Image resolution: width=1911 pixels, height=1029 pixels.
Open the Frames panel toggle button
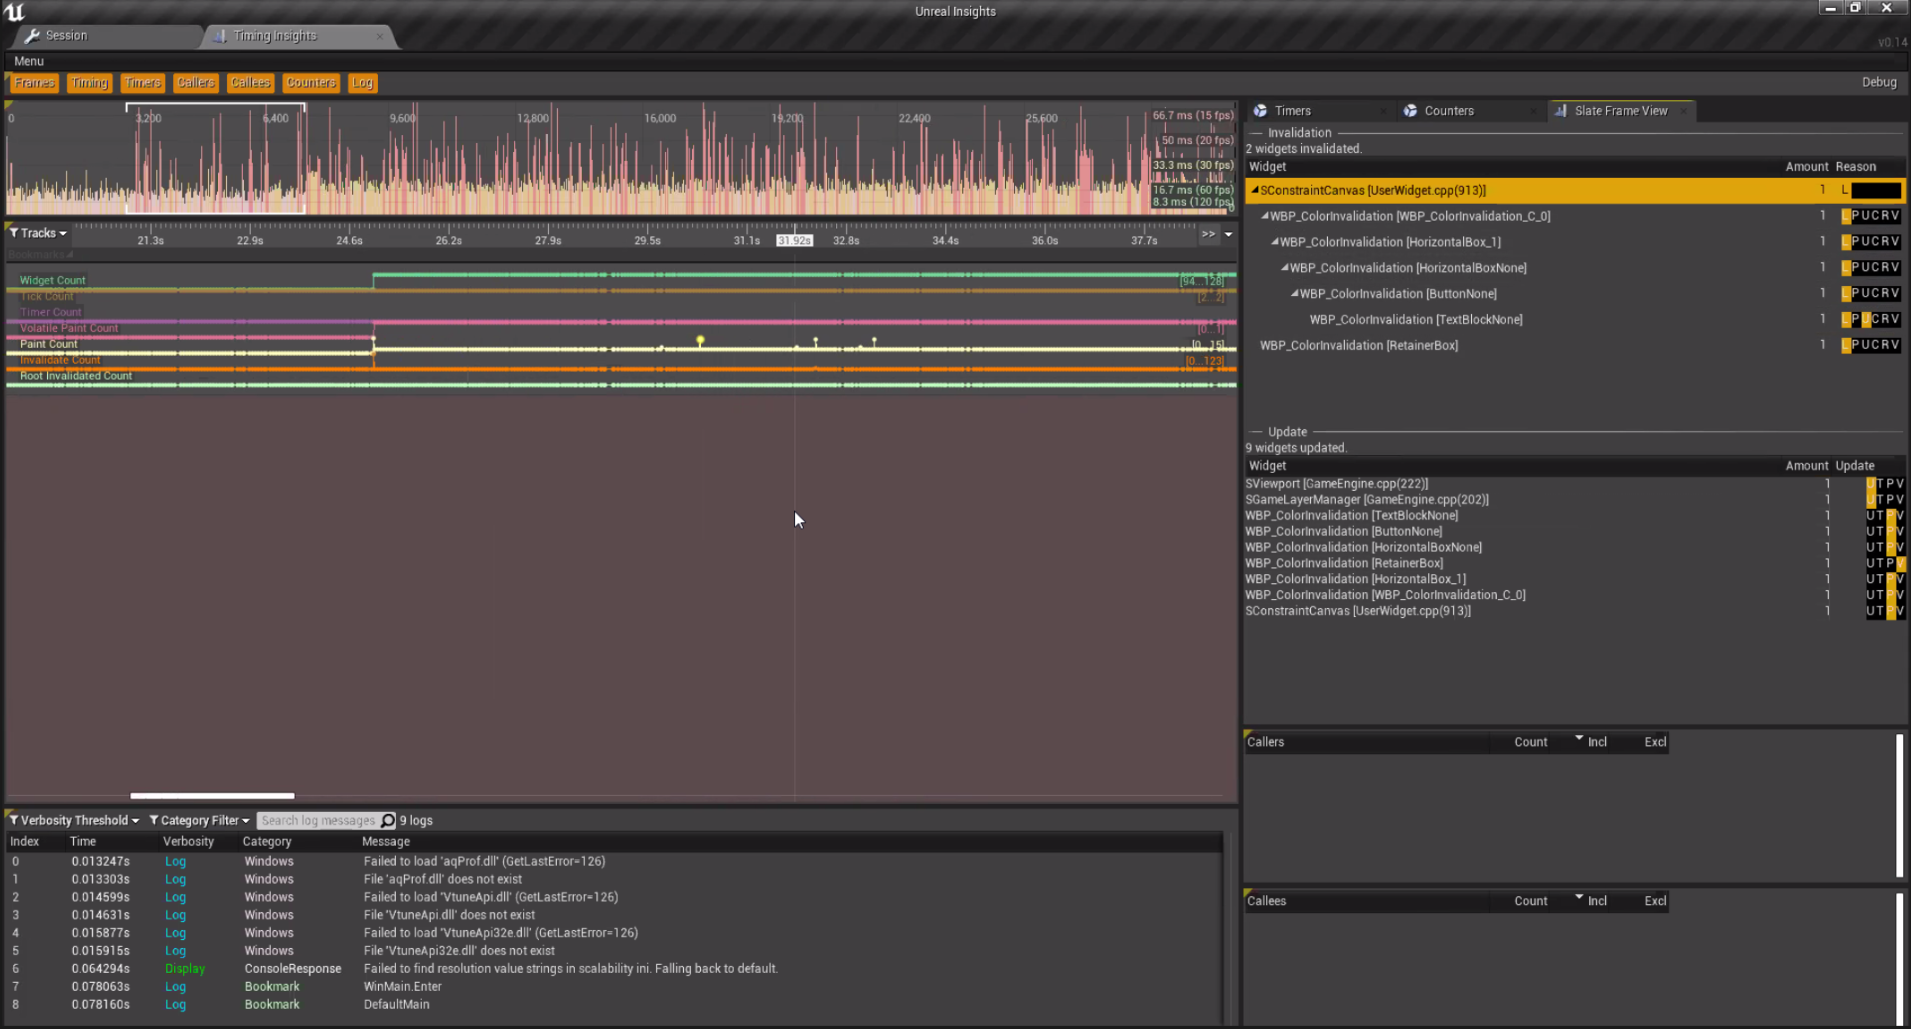[33, 83]
